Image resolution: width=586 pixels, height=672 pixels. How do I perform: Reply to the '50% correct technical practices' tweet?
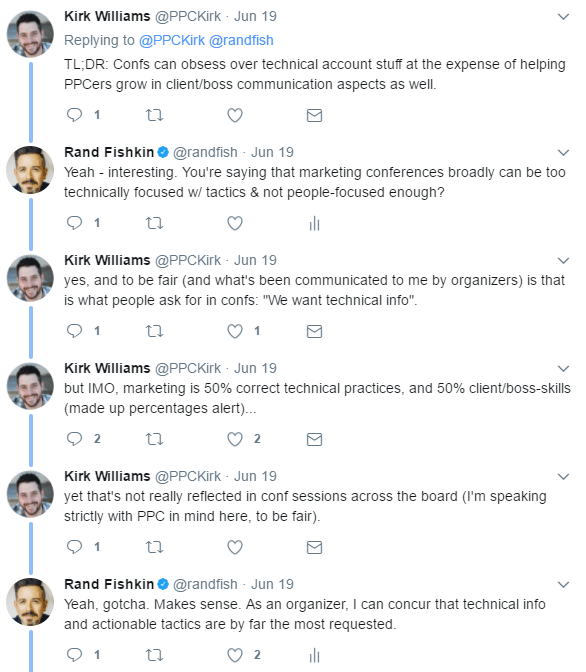tap(75, 439)
